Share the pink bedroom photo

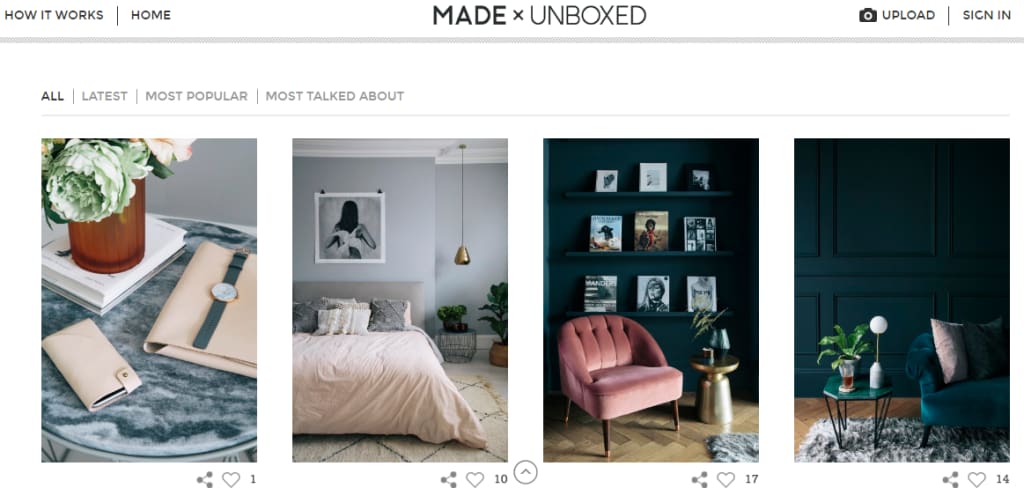pyautogui.click(x=449, y=480)
